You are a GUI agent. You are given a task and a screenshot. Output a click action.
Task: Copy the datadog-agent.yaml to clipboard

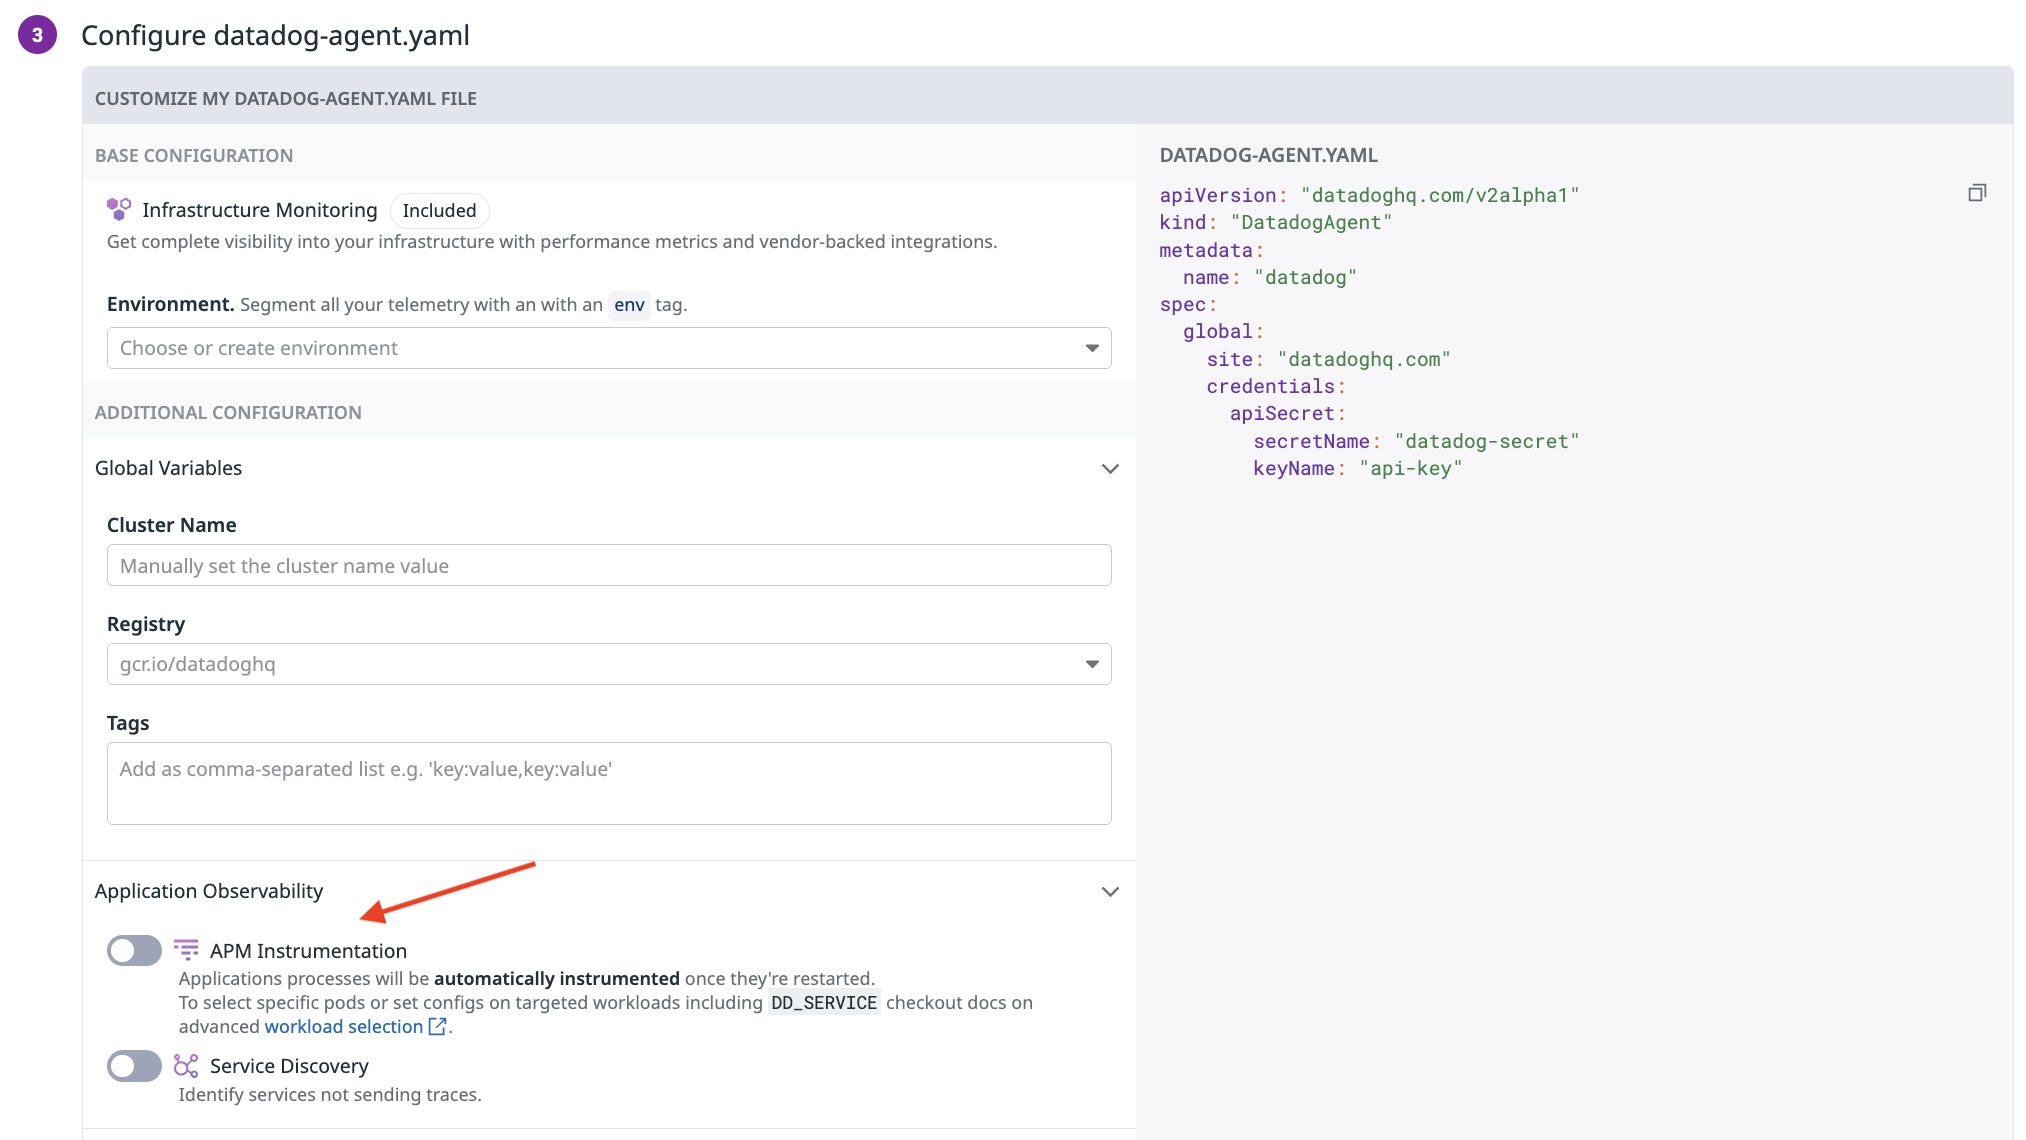(1976, 193)
